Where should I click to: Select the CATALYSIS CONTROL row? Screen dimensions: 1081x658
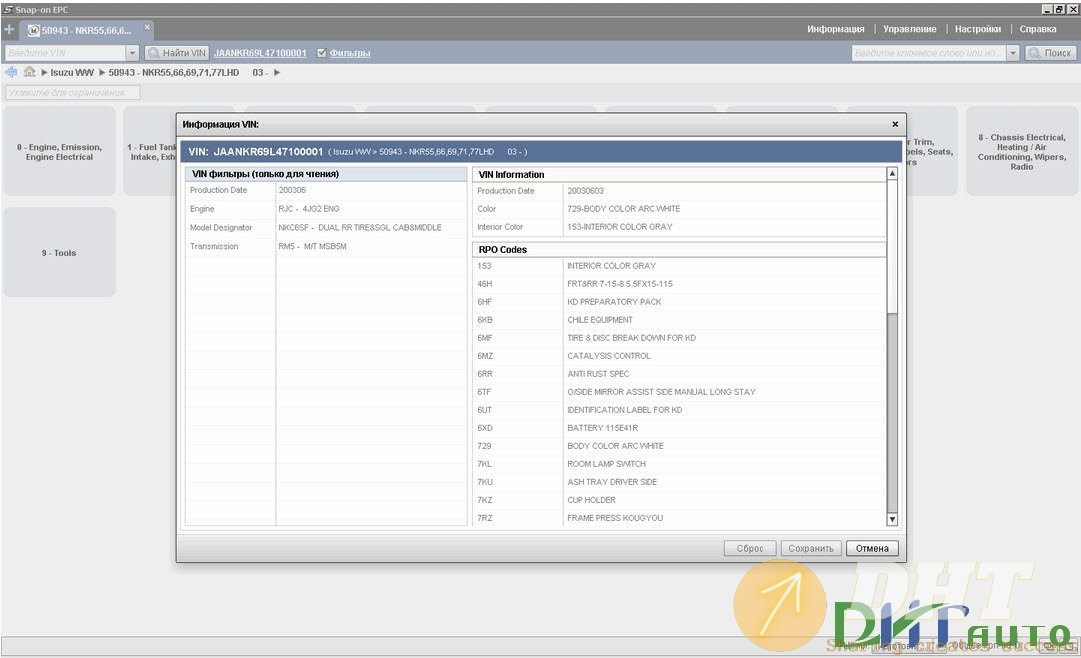[679, 356]
